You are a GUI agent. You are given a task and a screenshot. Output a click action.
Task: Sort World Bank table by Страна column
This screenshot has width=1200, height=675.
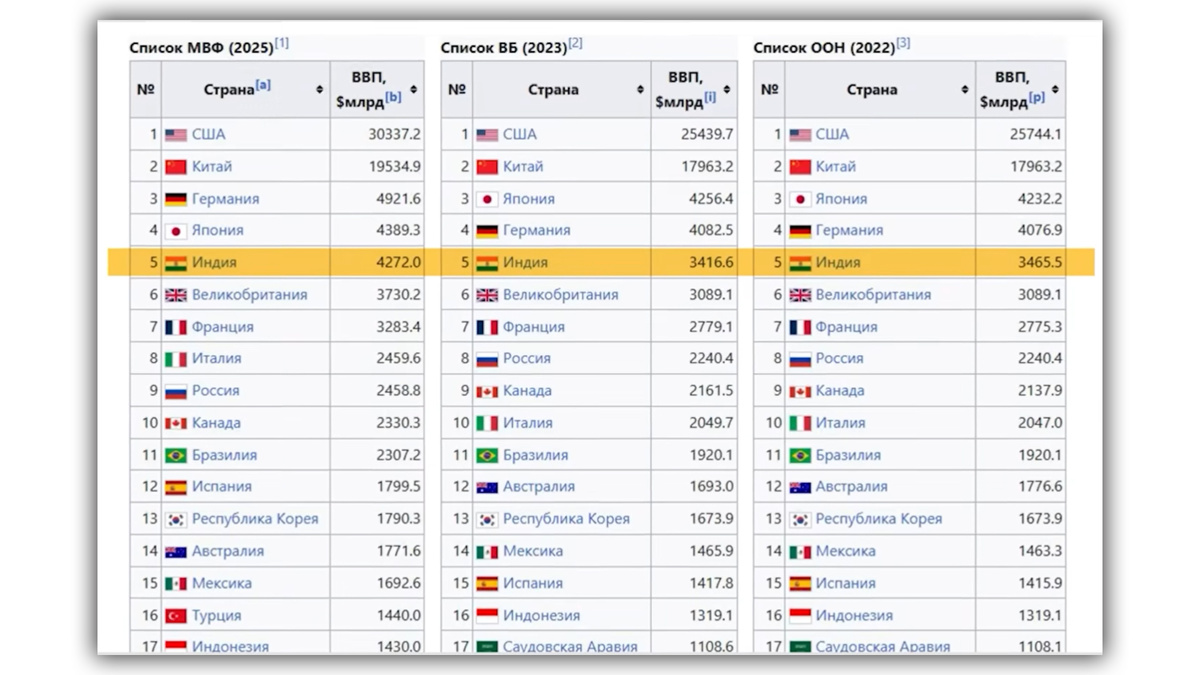640,90
